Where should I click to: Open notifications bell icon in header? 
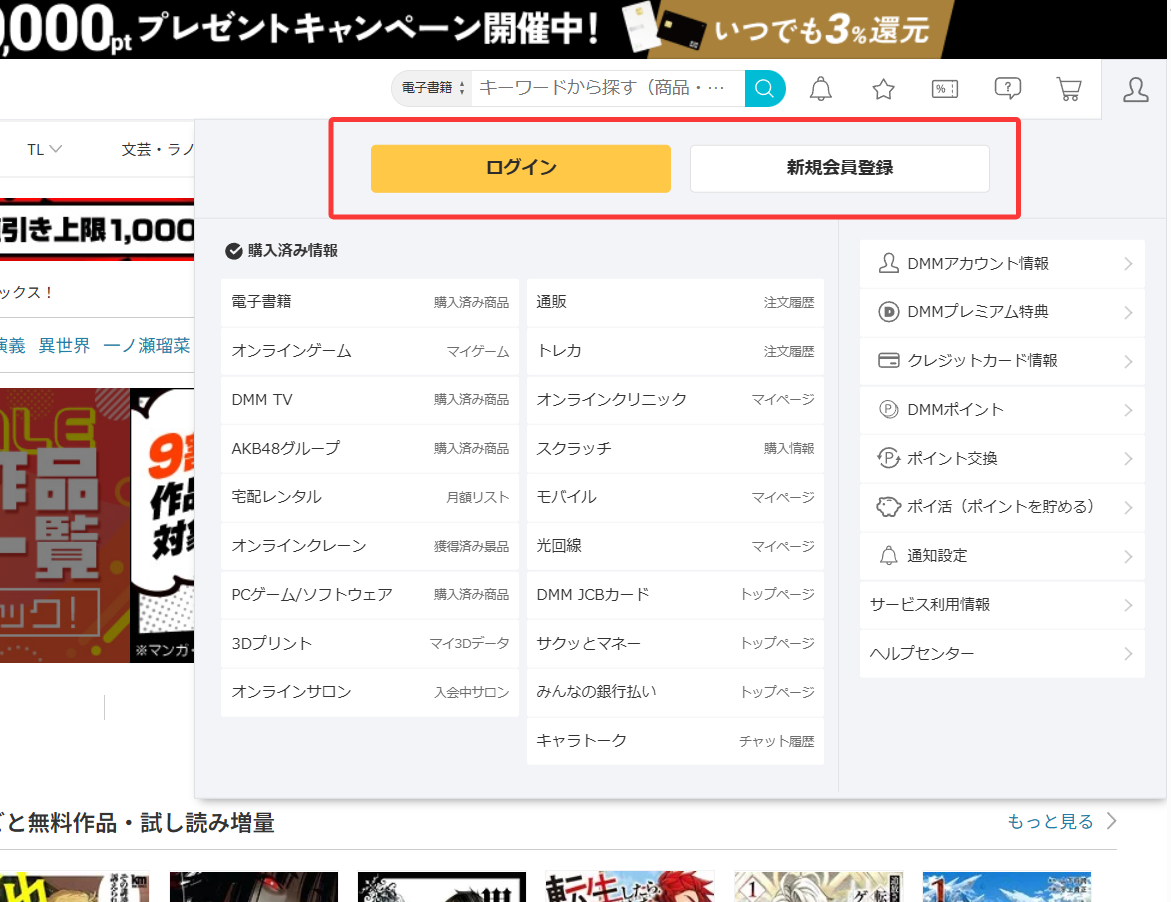[821, 89]
